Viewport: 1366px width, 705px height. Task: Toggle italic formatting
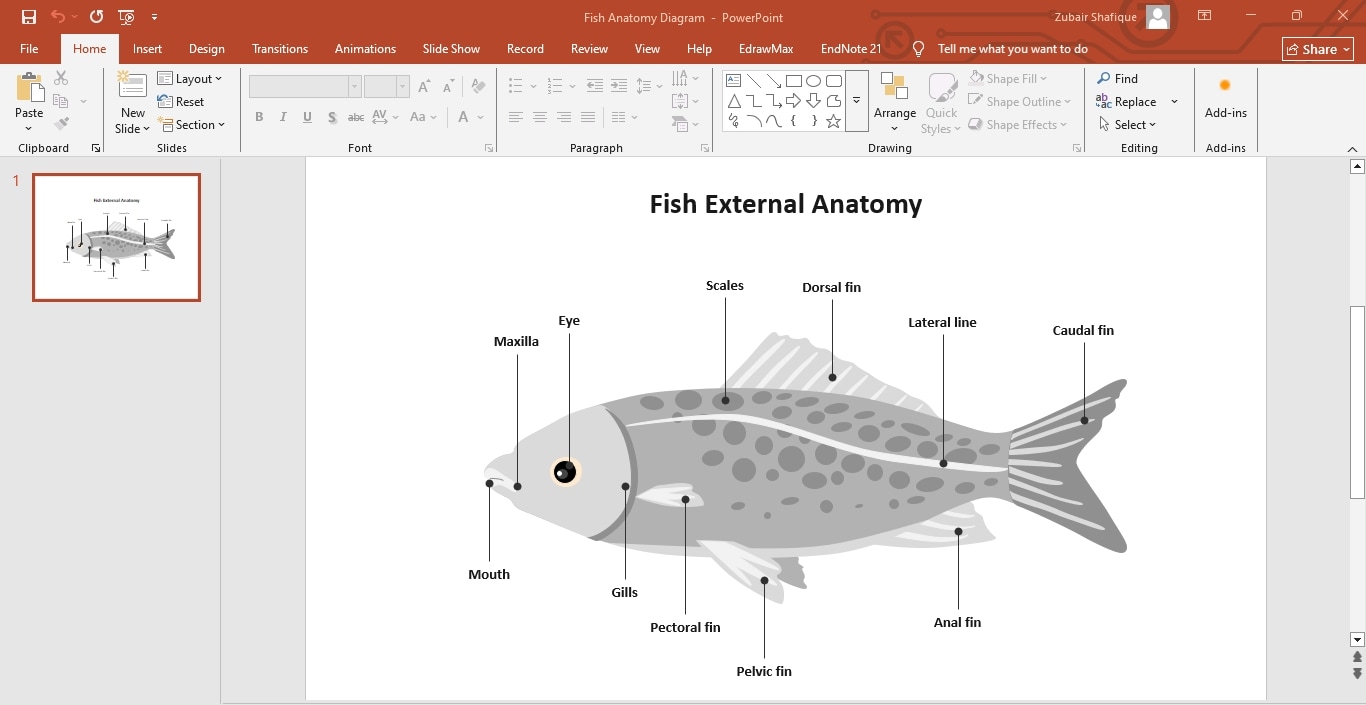point(282,117)
